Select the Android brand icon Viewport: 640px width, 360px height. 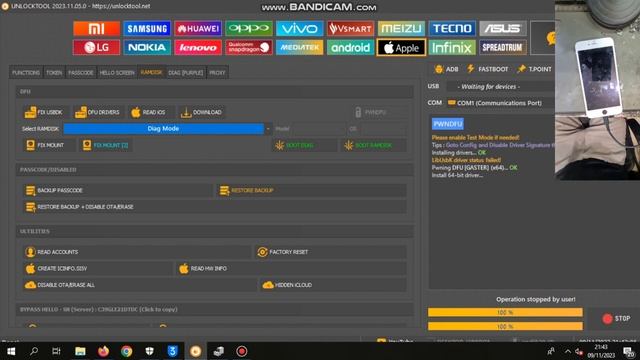[350, 47]
